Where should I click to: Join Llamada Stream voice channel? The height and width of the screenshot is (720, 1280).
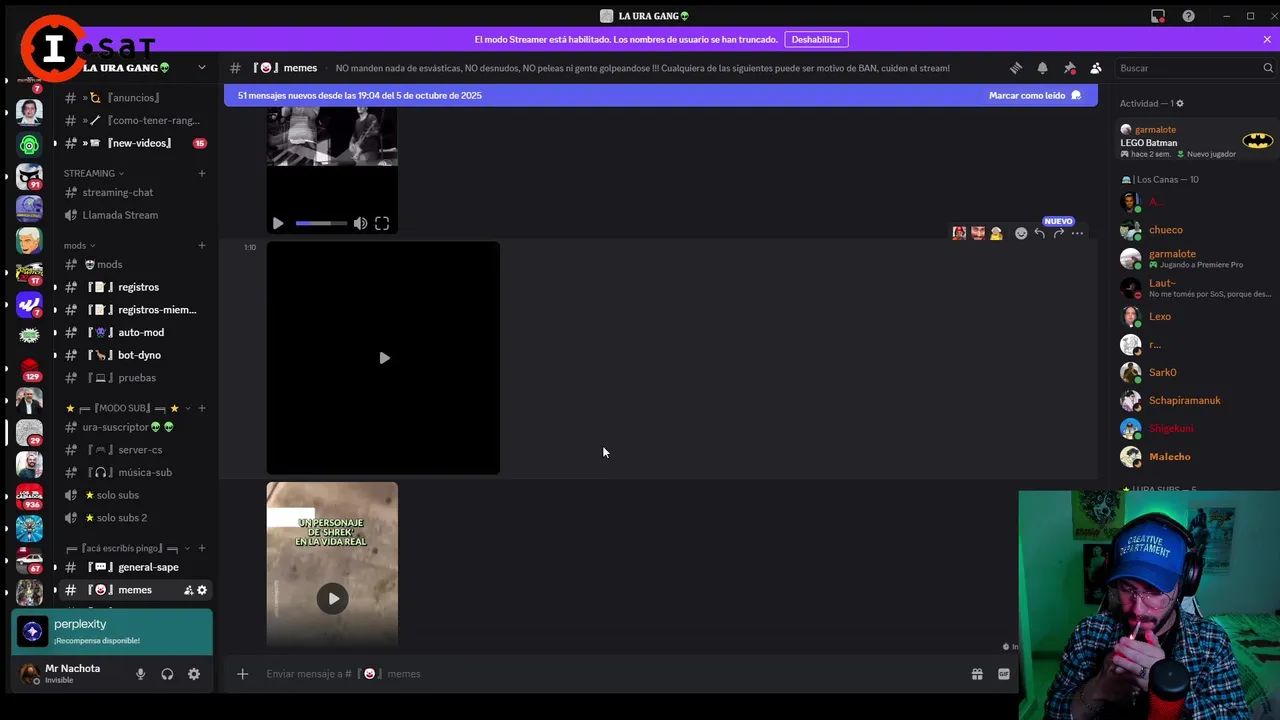point(135,215)
